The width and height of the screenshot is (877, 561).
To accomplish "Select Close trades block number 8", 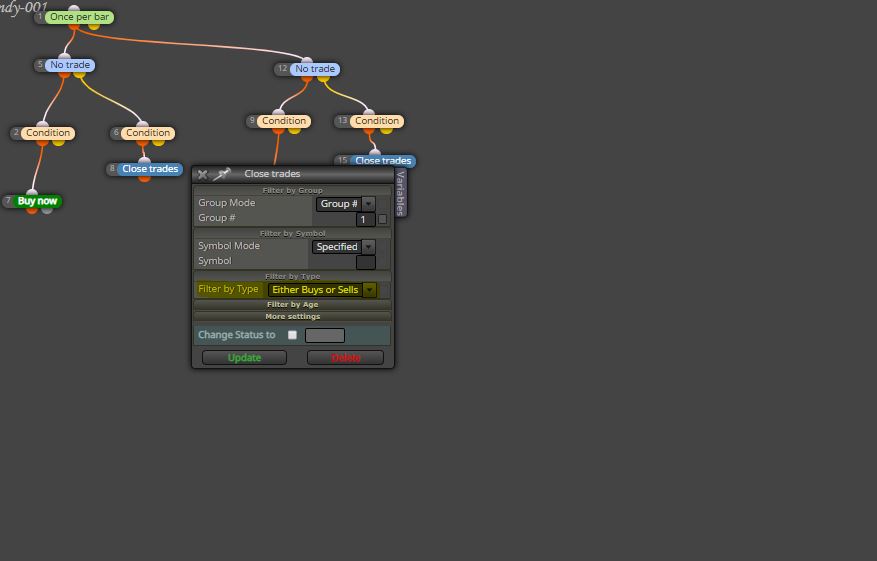I will click(150, 169).
